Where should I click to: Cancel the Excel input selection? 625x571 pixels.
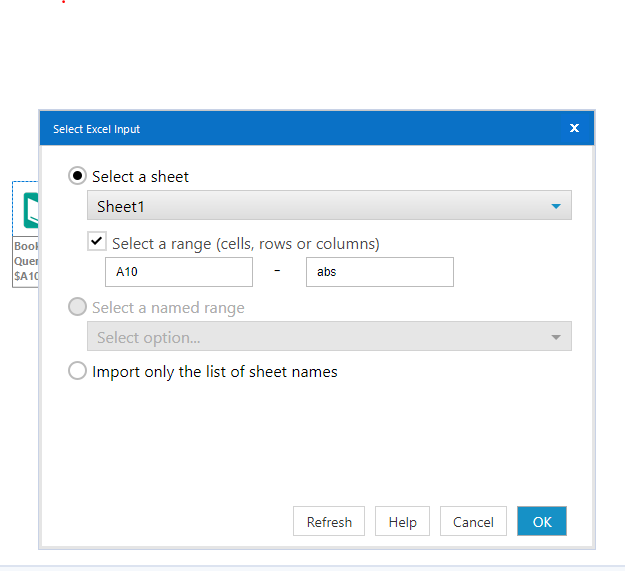pyautogui.click(x=473, y=521)
